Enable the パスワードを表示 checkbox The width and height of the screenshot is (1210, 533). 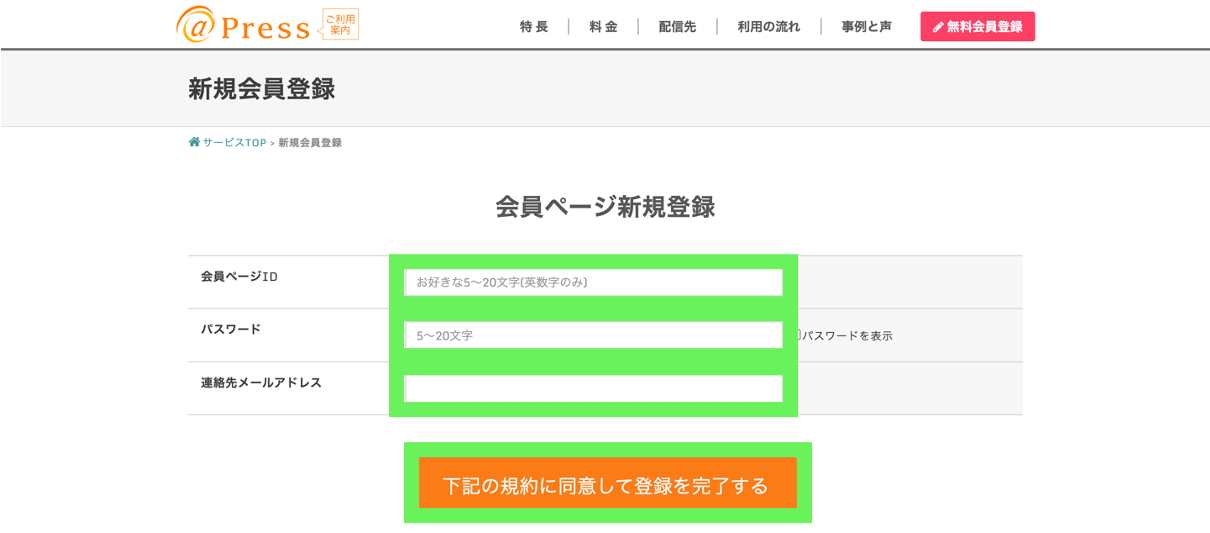click(x=798, y=335)
